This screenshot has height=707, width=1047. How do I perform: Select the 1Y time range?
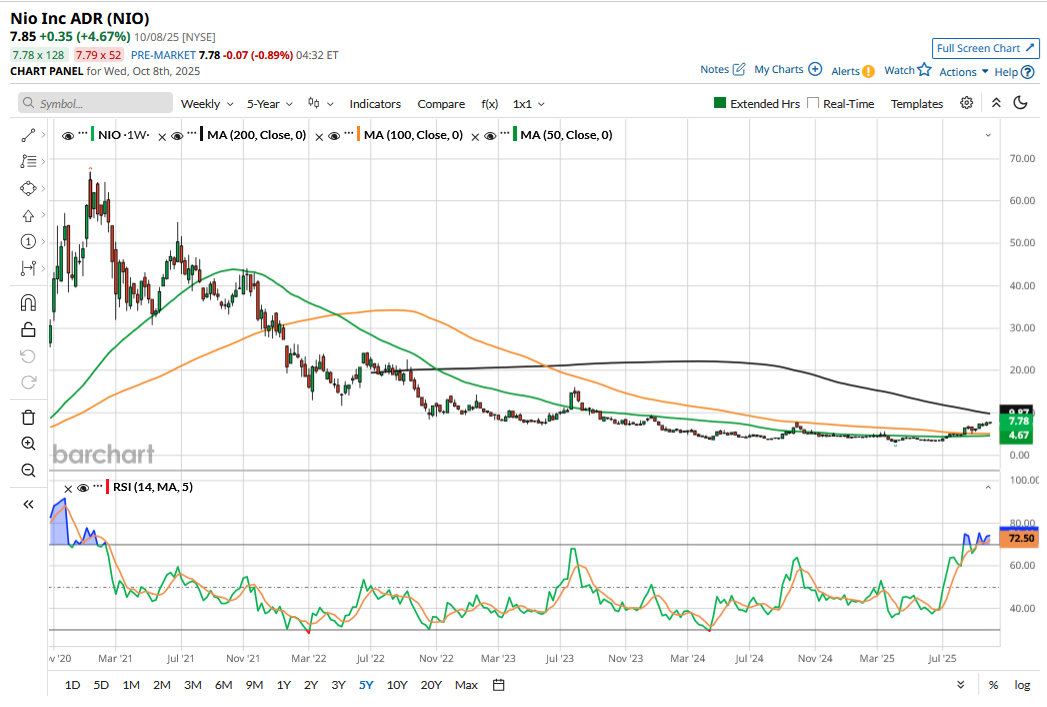[x=284, y=685]
